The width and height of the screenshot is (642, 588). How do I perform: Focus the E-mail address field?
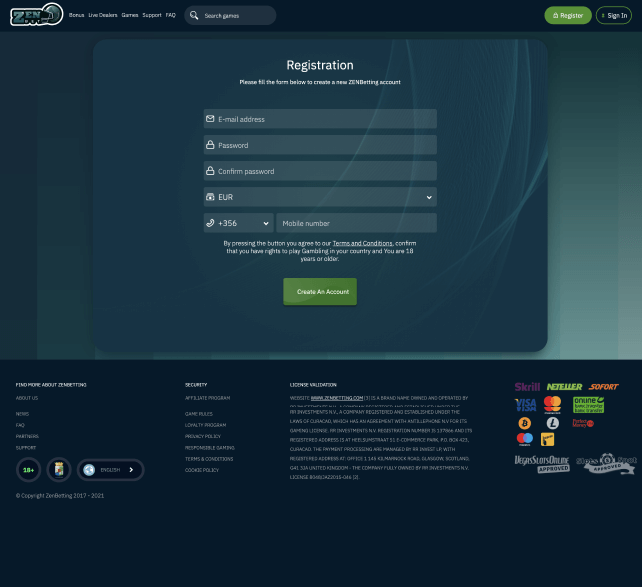click(x=320, y=119)
